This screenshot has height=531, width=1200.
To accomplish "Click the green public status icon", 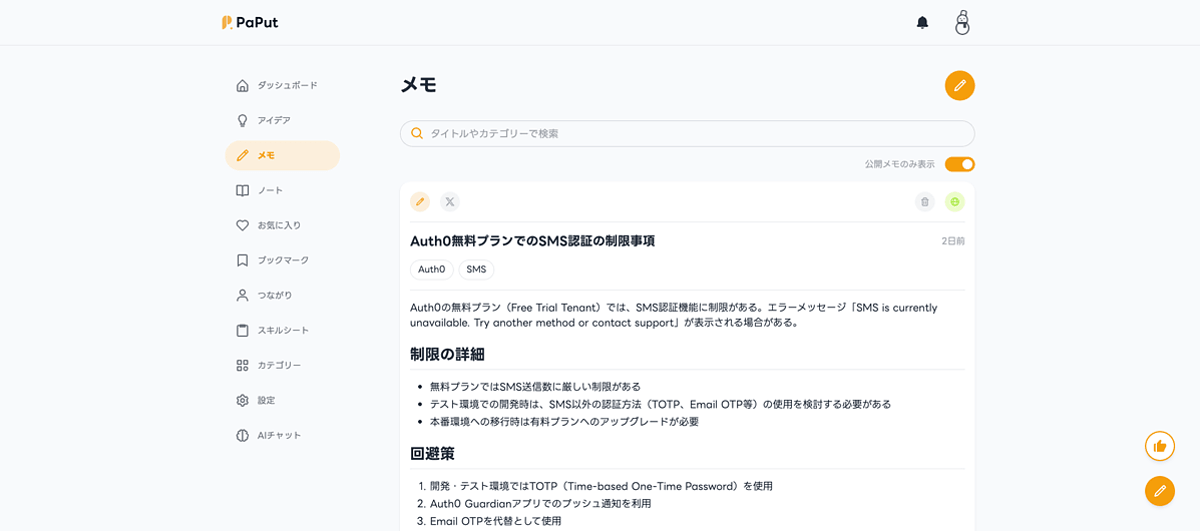I will (x=955, y=202).
